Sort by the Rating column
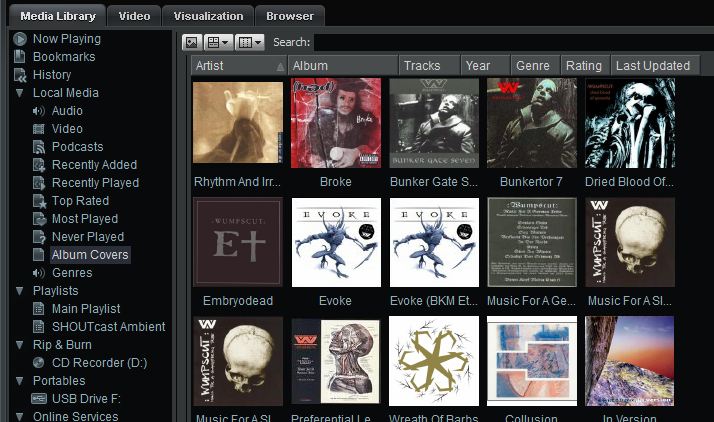Image resolution: width=714 pixels, height=422 pixels. [x=586, y=66]
